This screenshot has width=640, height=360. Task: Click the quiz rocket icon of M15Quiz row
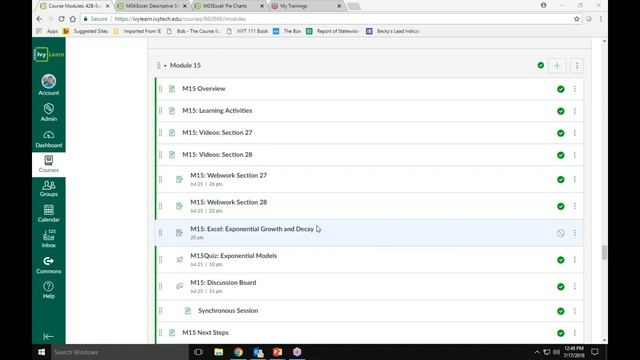coord(180,260)
